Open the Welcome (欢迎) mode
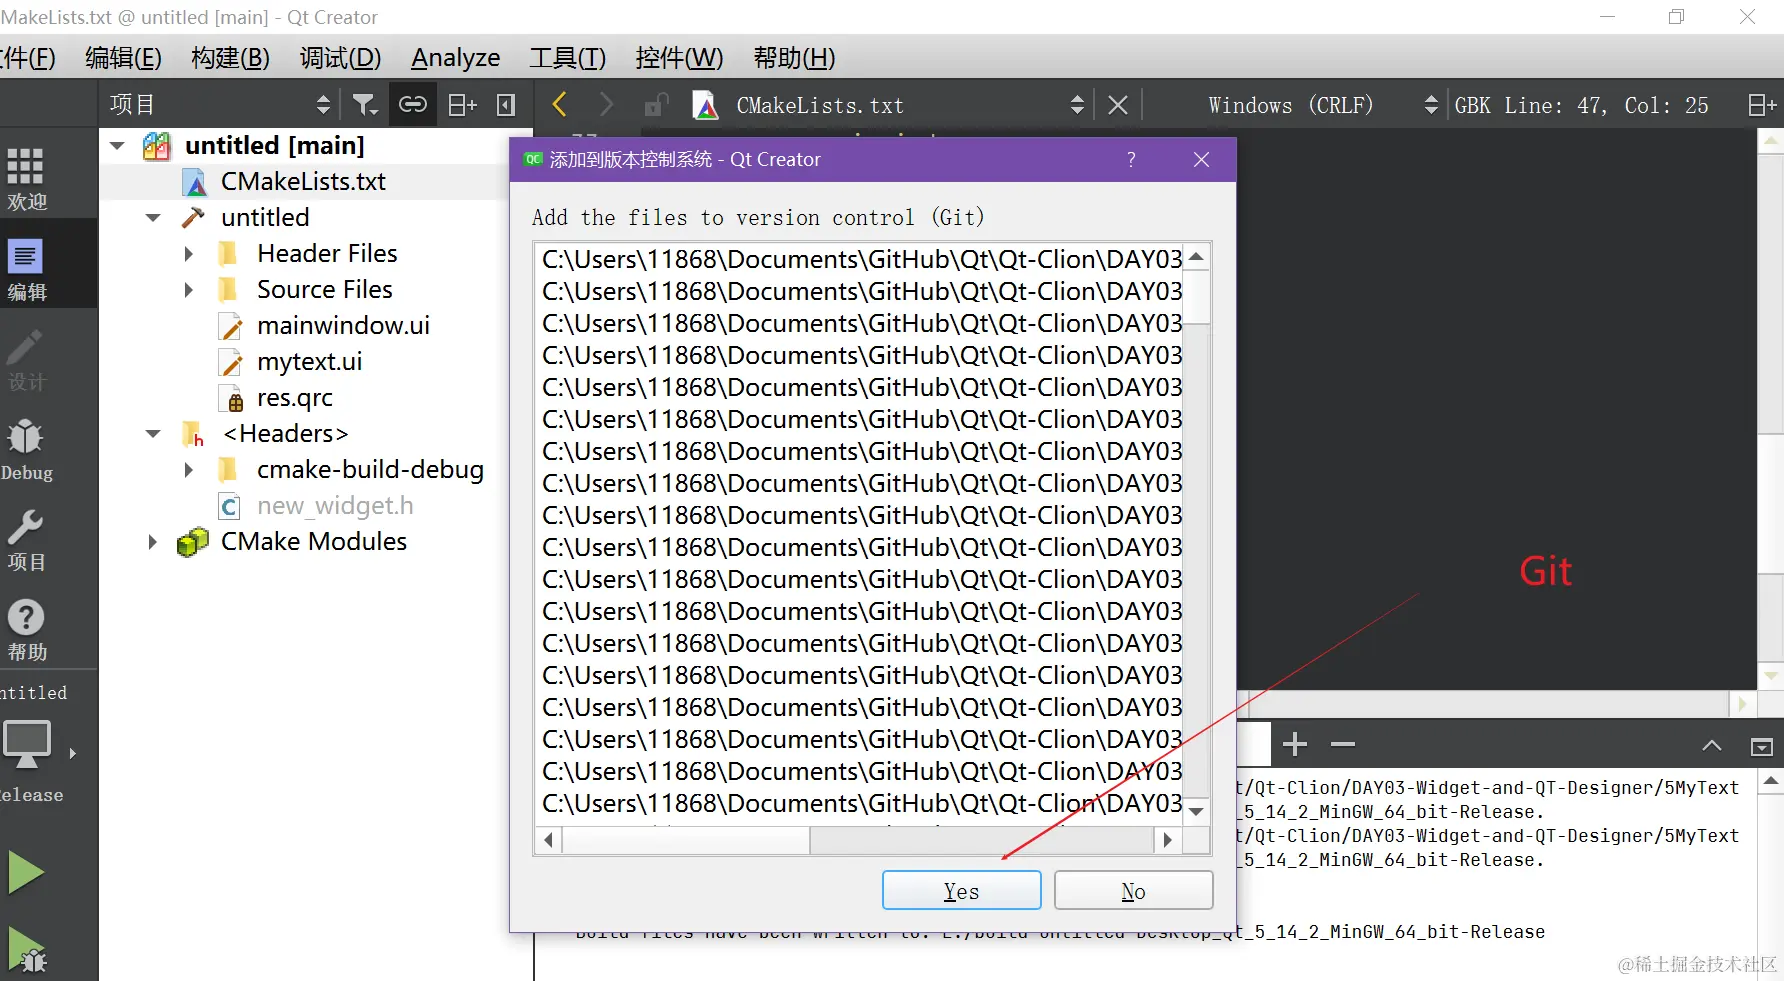This screenshot has width=1784, height=981. pos(27,178)
